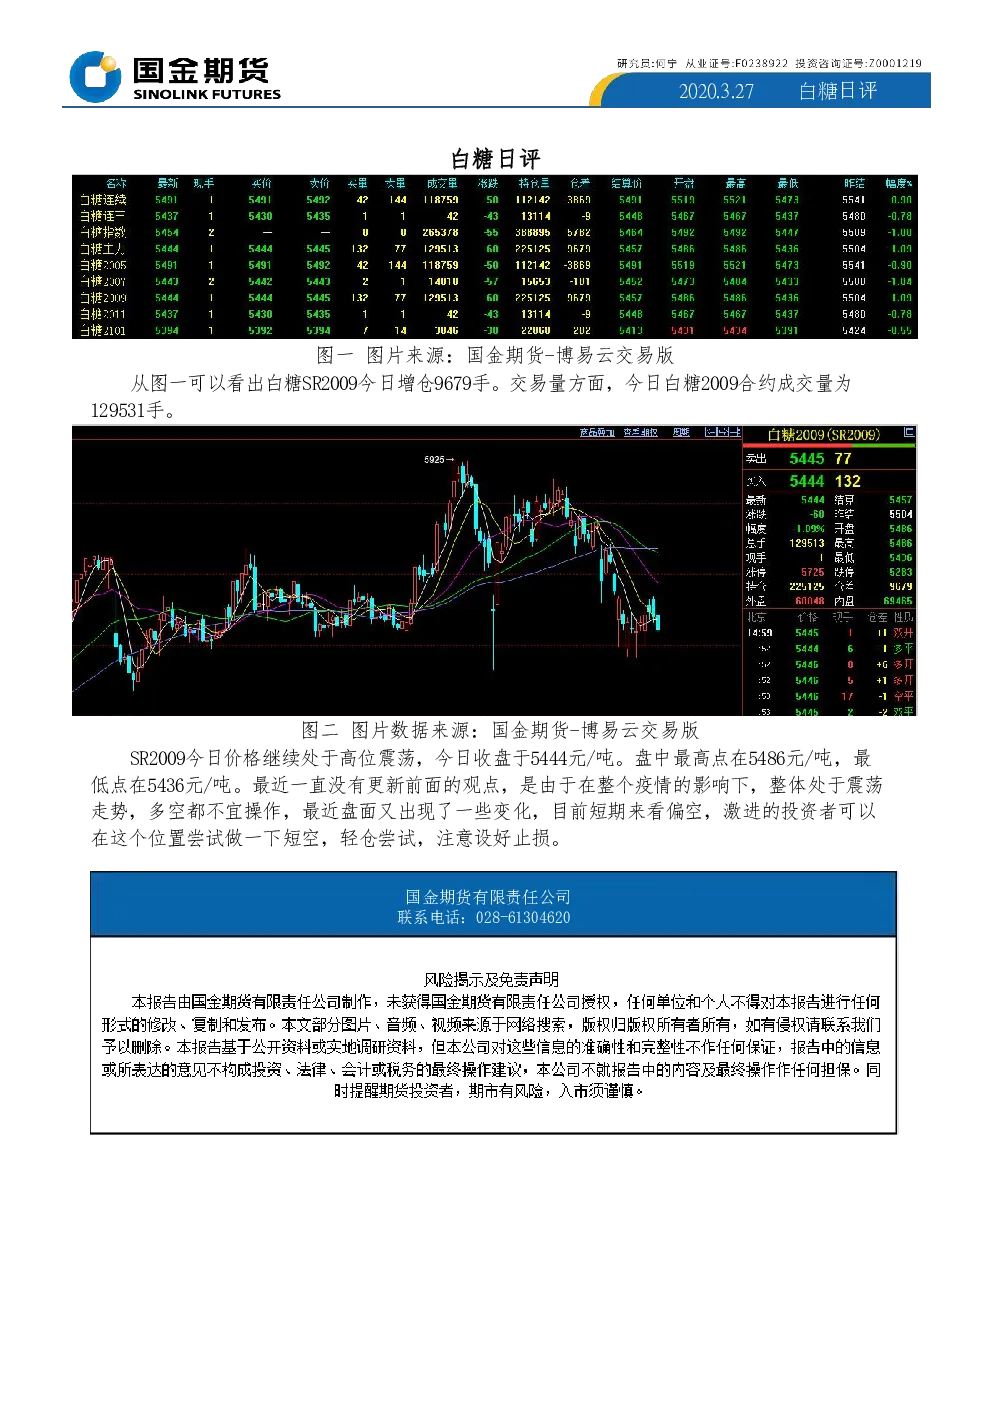Select the 白糖2011 row in the quote table
The image size is (993, 1403).
point(493,314)
